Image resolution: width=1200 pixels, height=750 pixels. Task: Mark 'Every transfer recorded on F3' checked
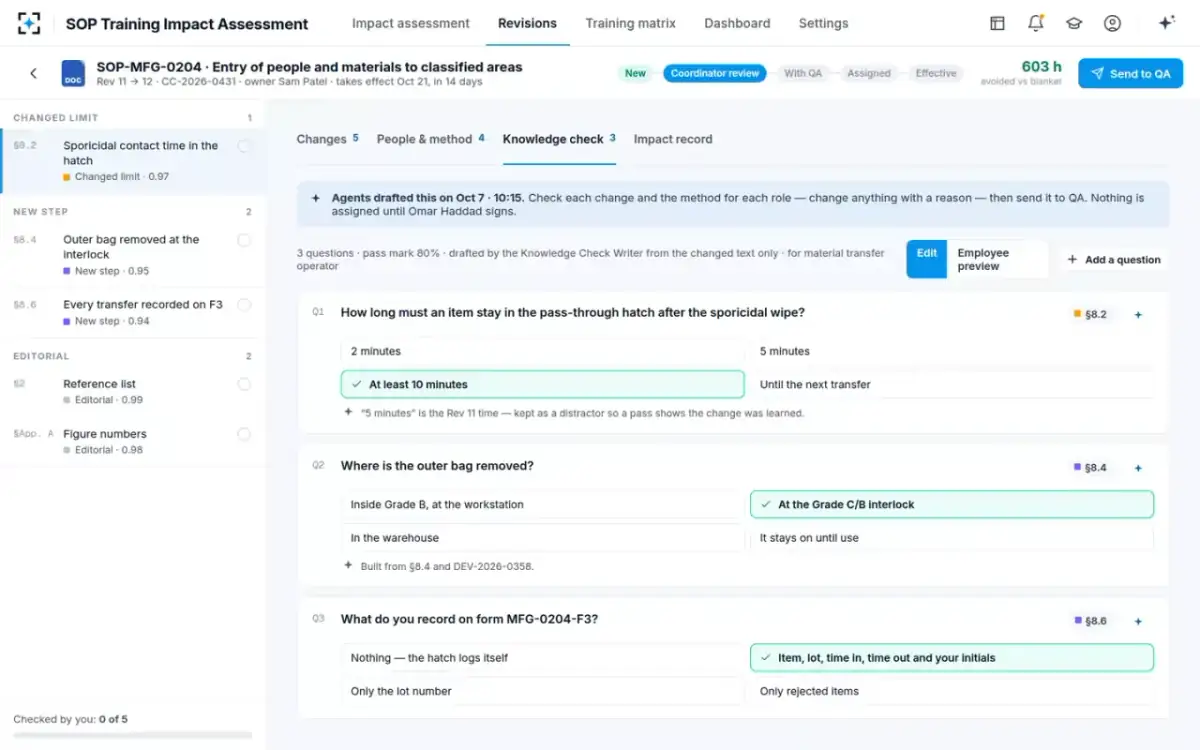tap(244, 304)
